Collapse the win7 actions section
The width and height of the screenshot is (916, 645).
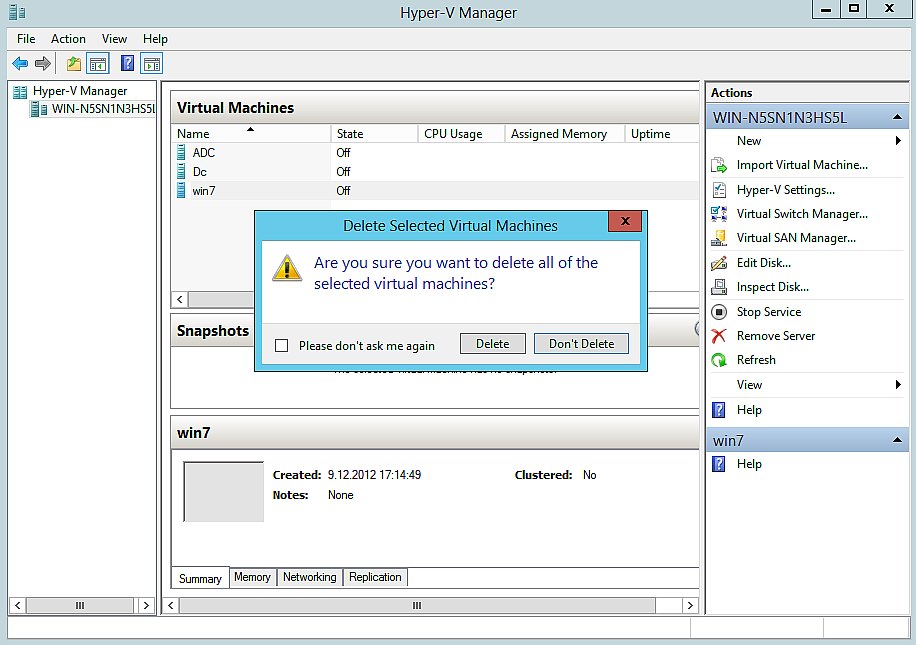[897, 440]
